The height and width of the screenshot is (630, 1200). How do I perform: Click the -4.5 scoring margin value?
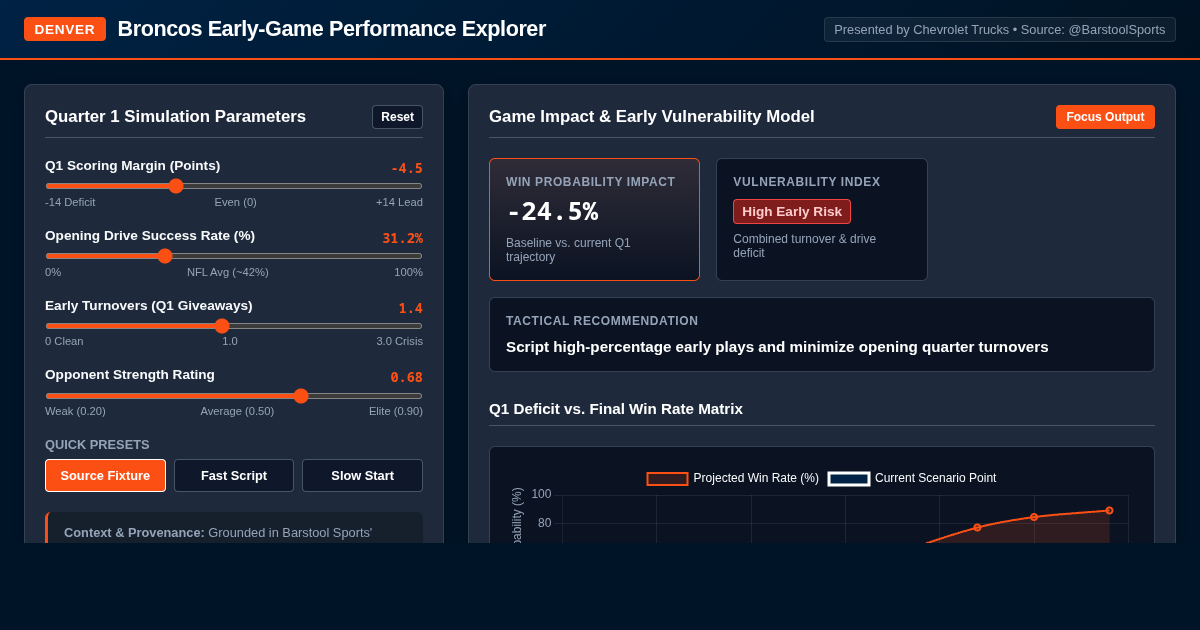point(406,168)
